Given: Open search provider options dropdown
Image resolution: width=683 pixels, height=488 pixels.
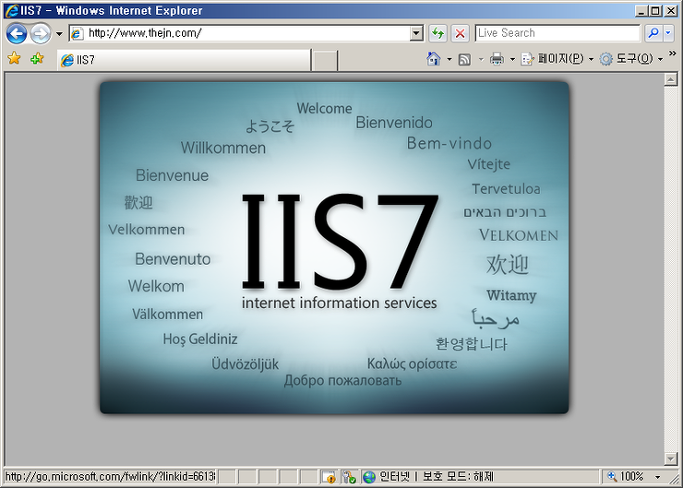Looking at the screenshot, I should [x=669, y=33].
